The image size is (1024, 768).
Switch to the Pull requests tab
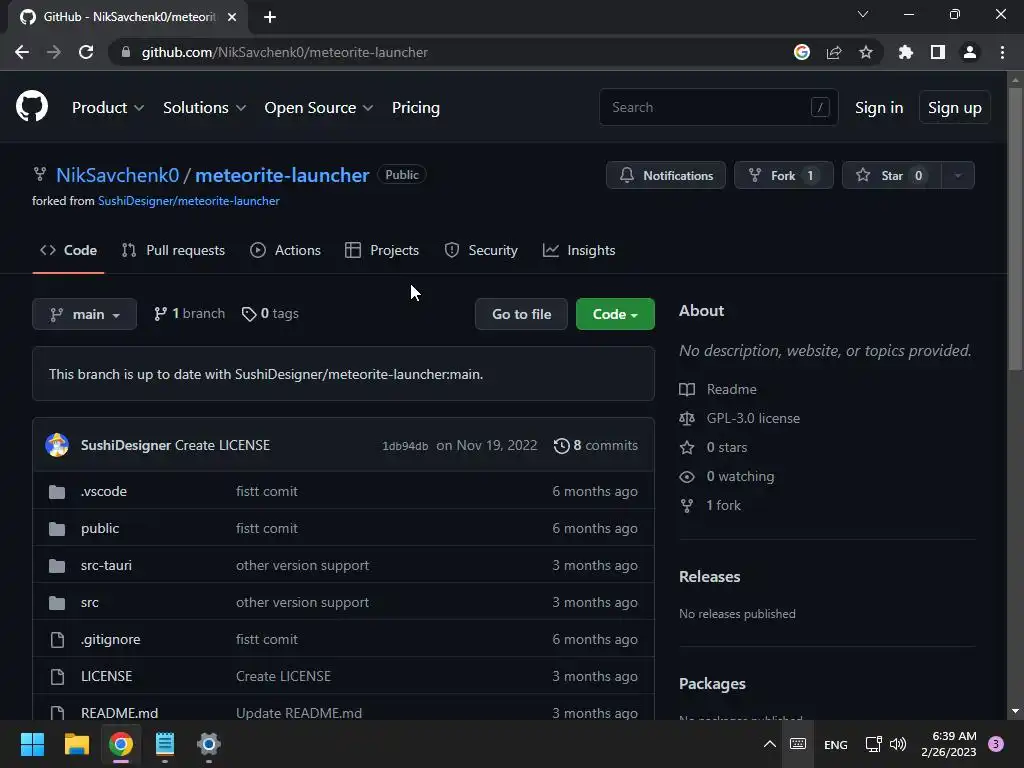[173, 250]
